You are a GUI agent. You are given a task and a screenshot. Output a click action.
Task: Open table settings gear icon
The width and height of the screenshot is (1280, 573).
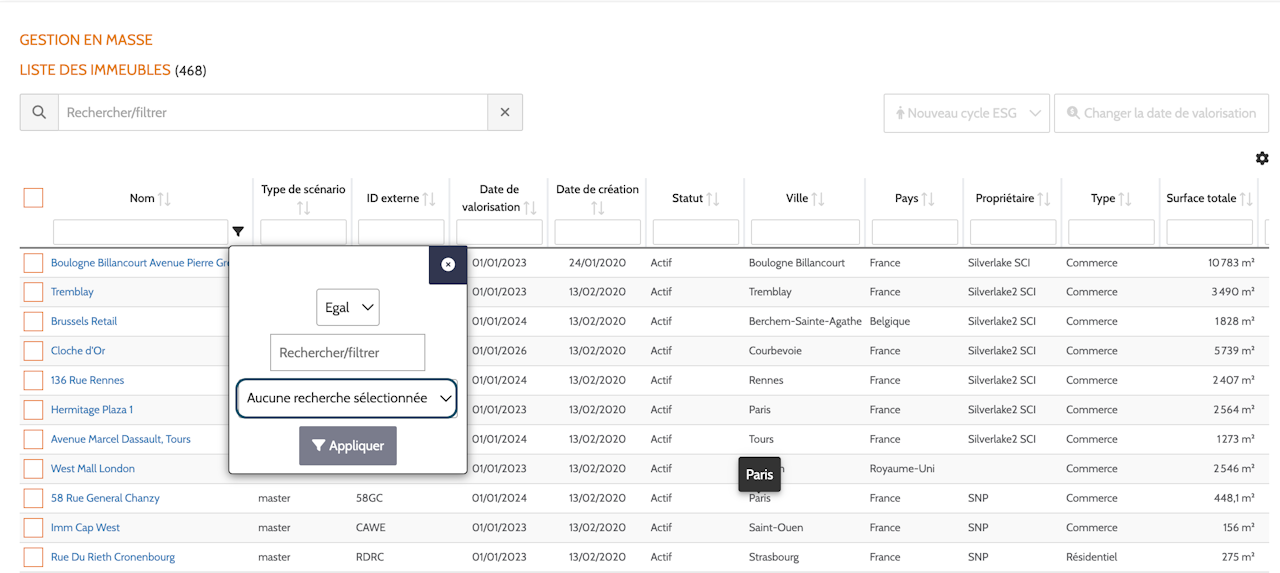(1262, 159)
